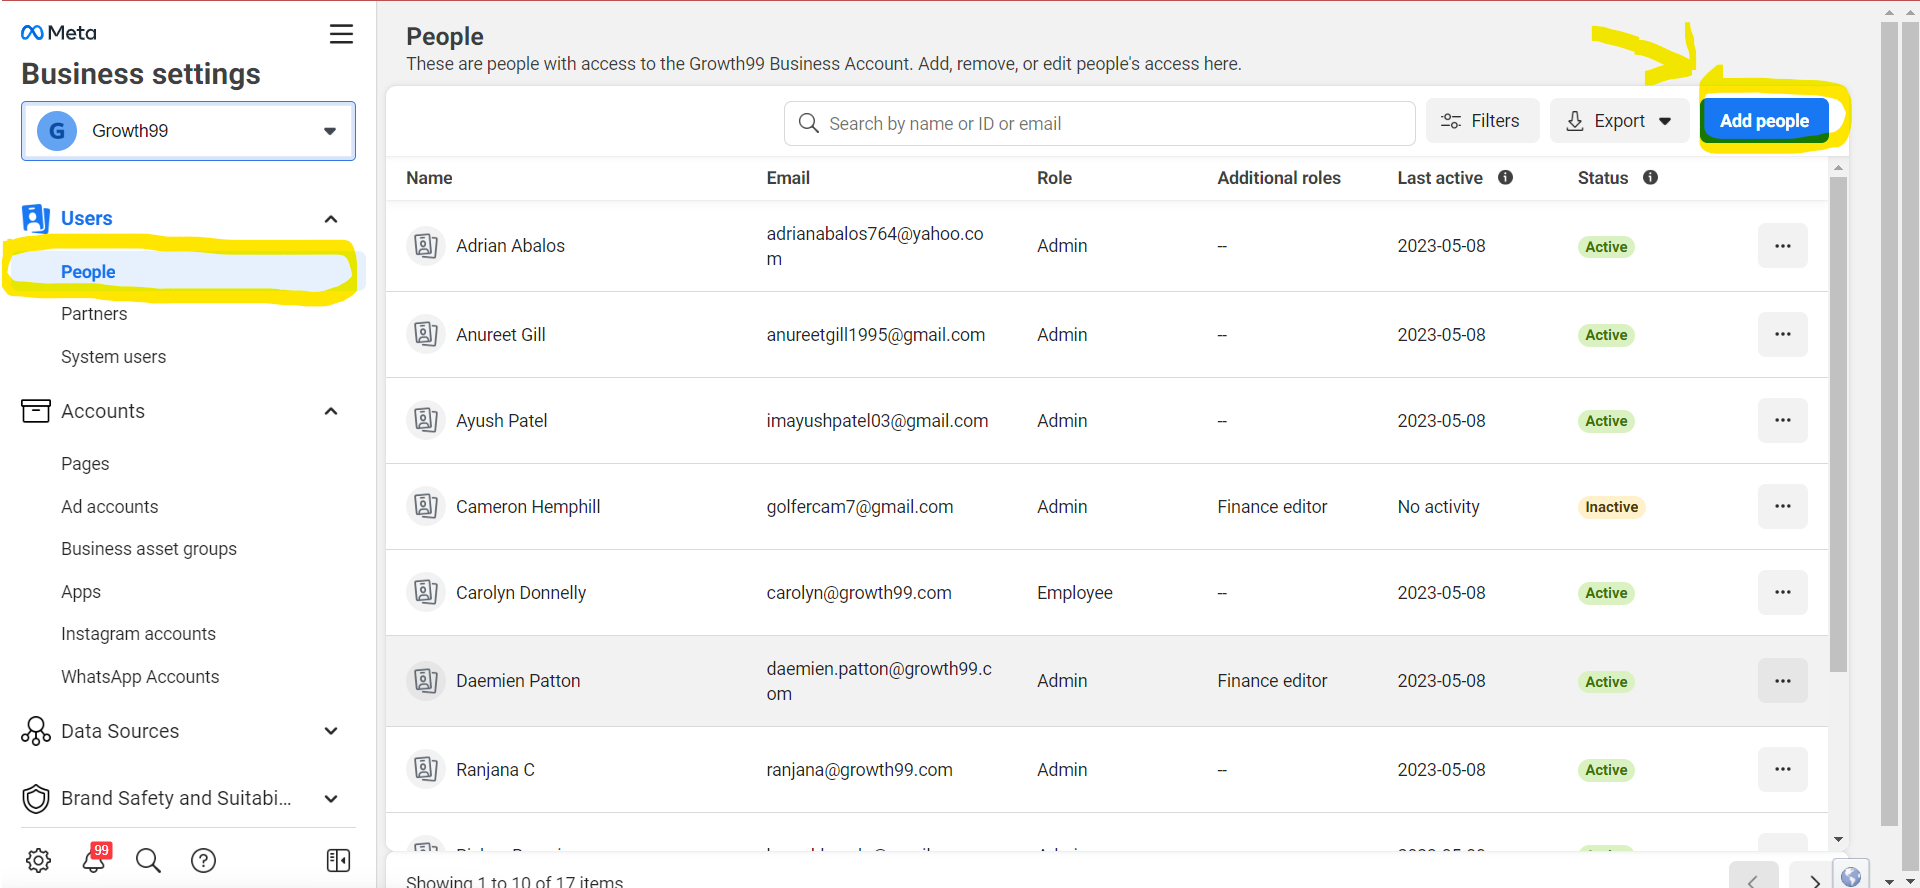Open Instagram accounts in sidebar
Viewport: 1920px width, 888px height.
[138, 634]
